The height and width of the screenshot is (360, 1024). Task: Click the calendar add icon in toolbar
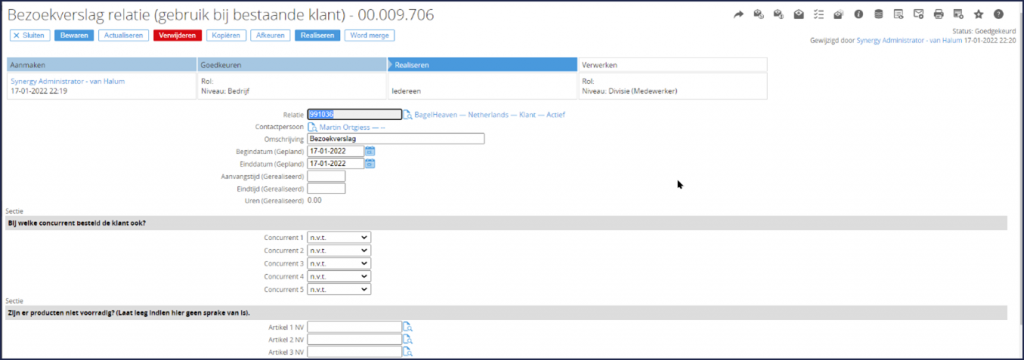tap(958, 14)
